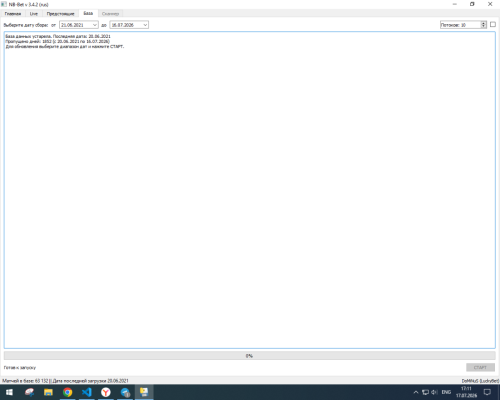
Task: Launch Google Chrome from the taskbar
Action: pos(68,392)
